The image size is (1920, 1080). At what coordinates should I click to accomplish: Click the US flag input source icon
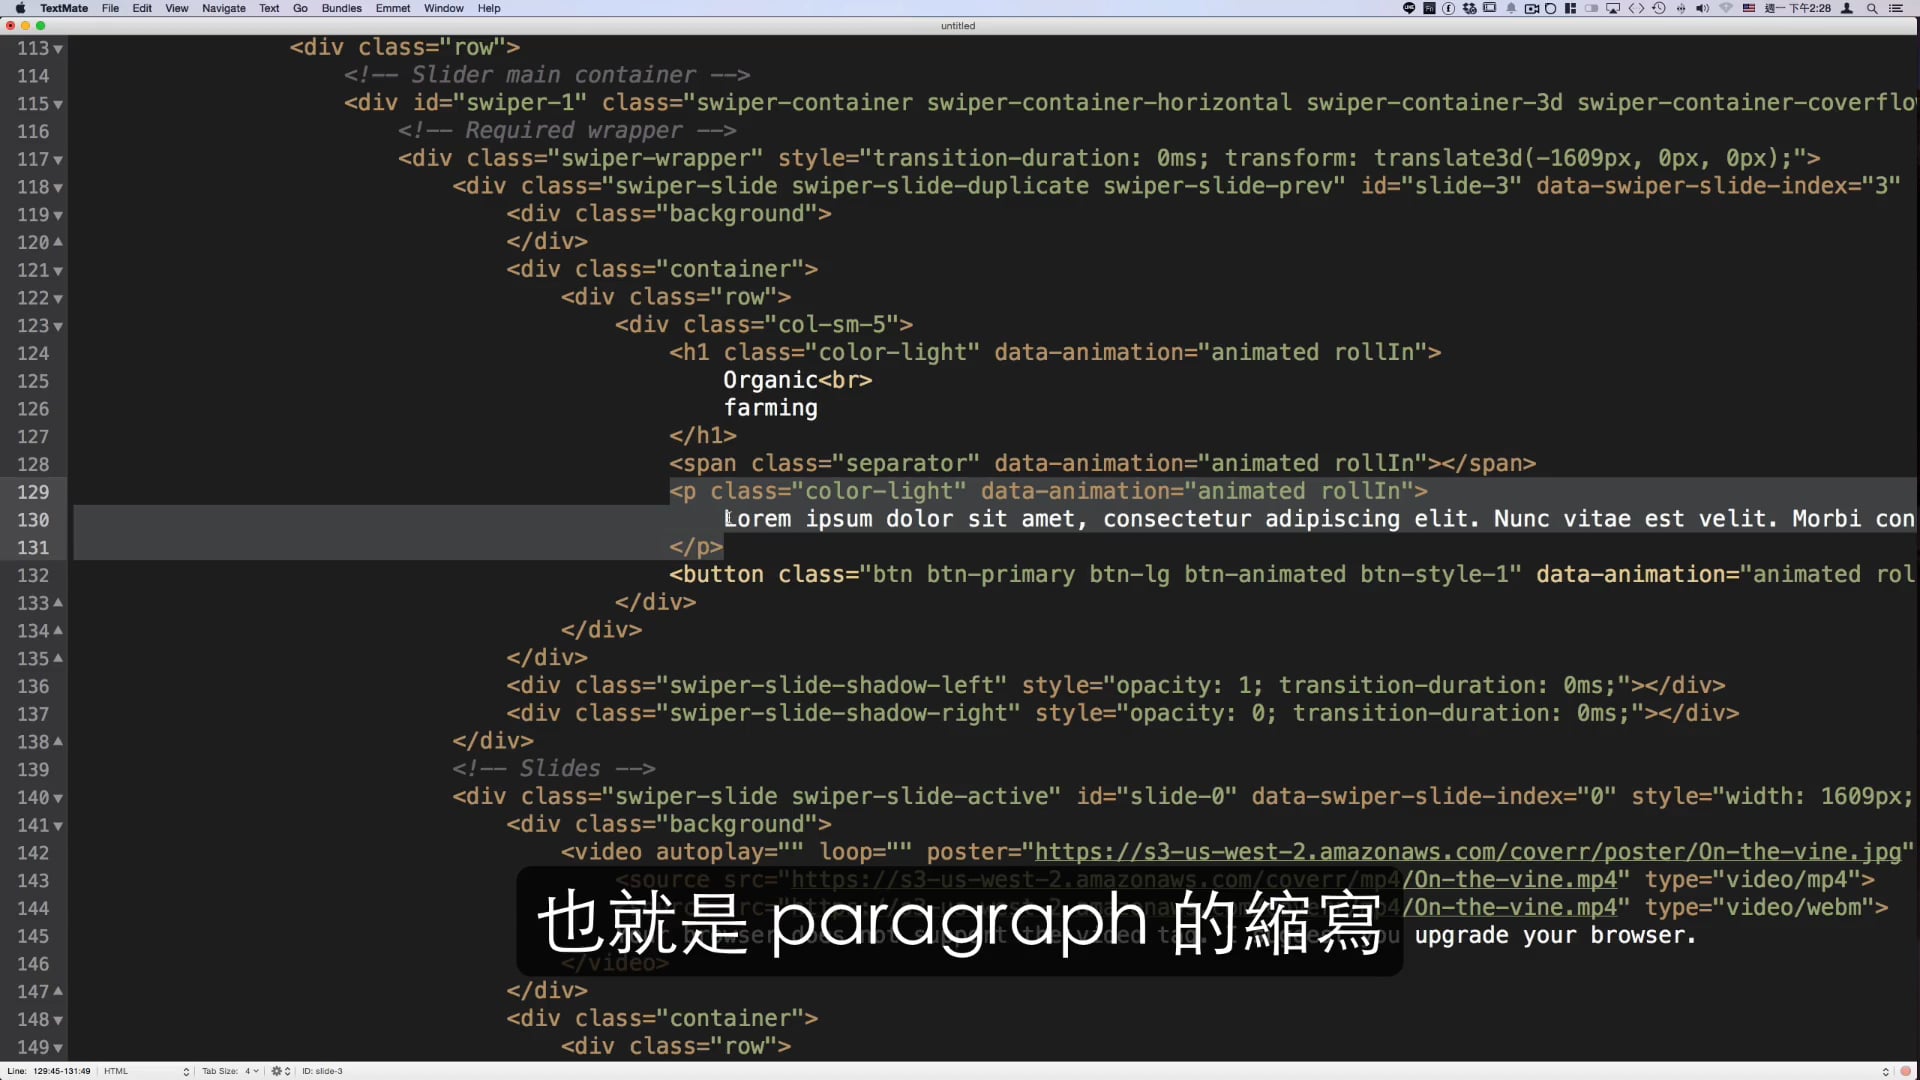(x=1749, y=8)
